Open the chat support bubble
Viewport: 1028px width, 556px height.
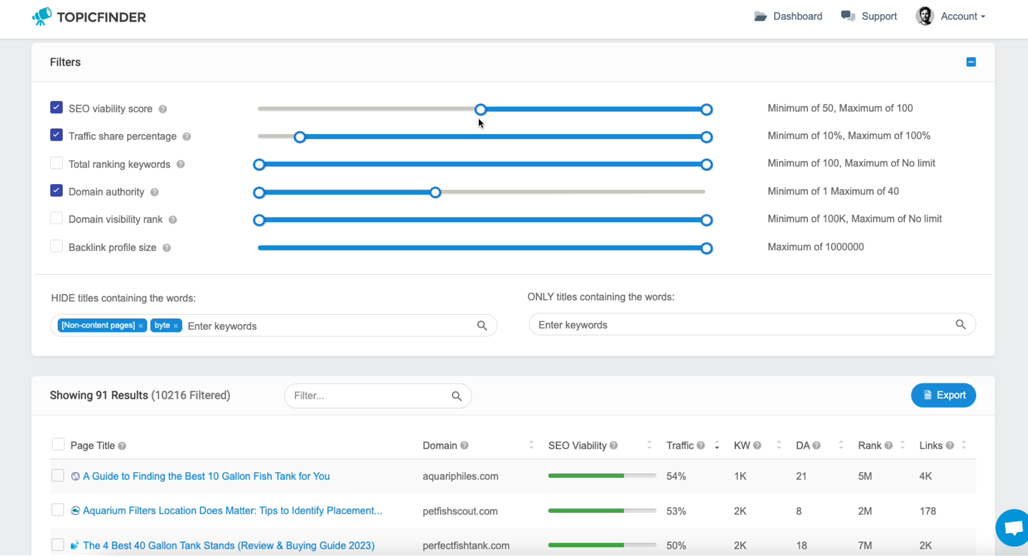point(1013,527)
